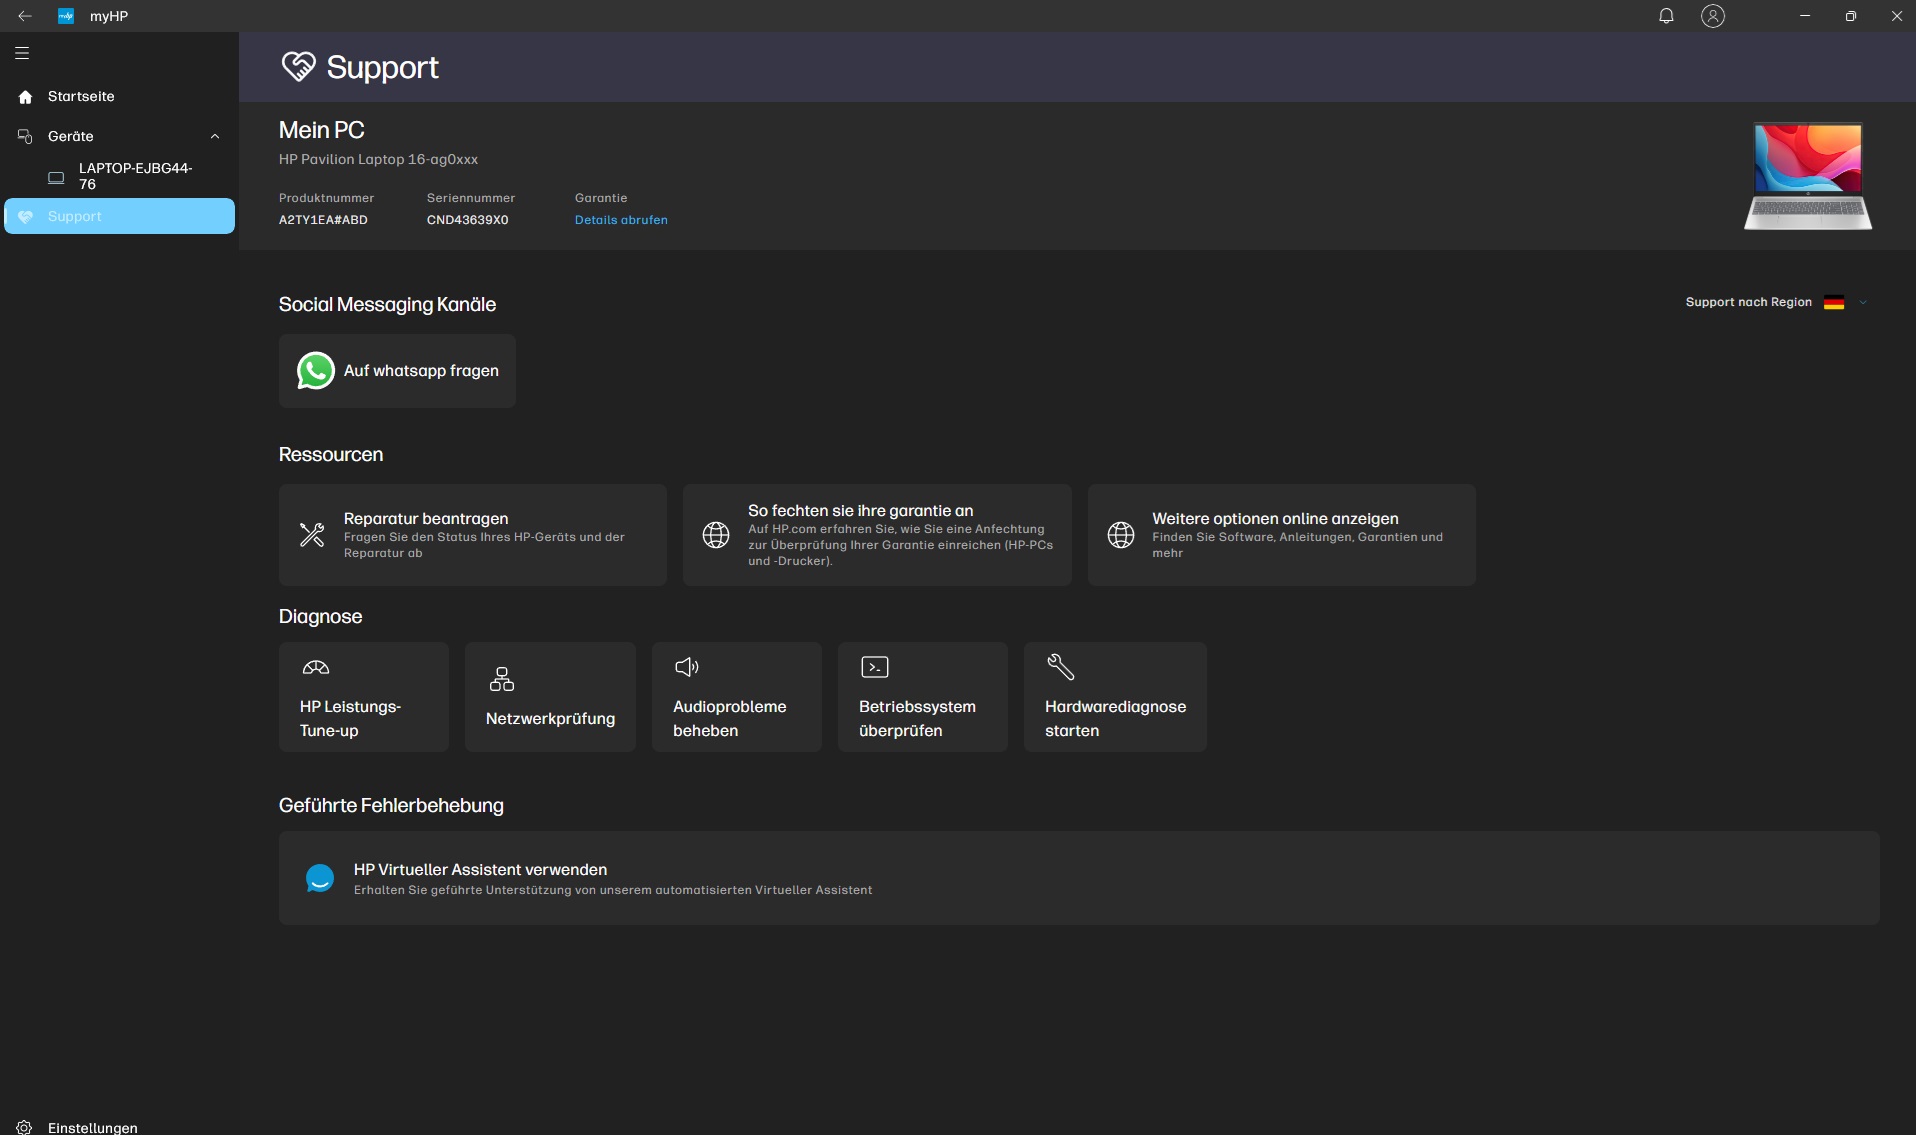1916x1135 pixels.
Task: Click the myHP app logo
Action: pos(66,16)
